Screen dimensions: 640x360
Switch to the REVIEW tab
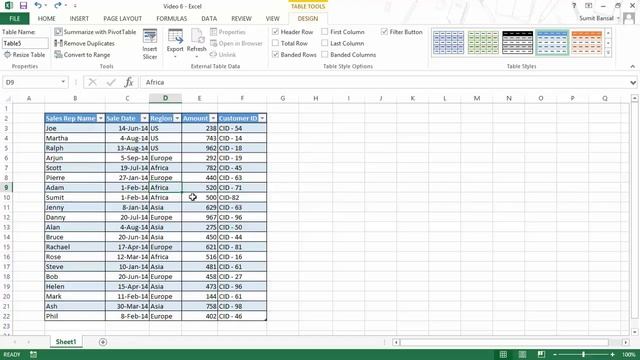pos(241,18)
